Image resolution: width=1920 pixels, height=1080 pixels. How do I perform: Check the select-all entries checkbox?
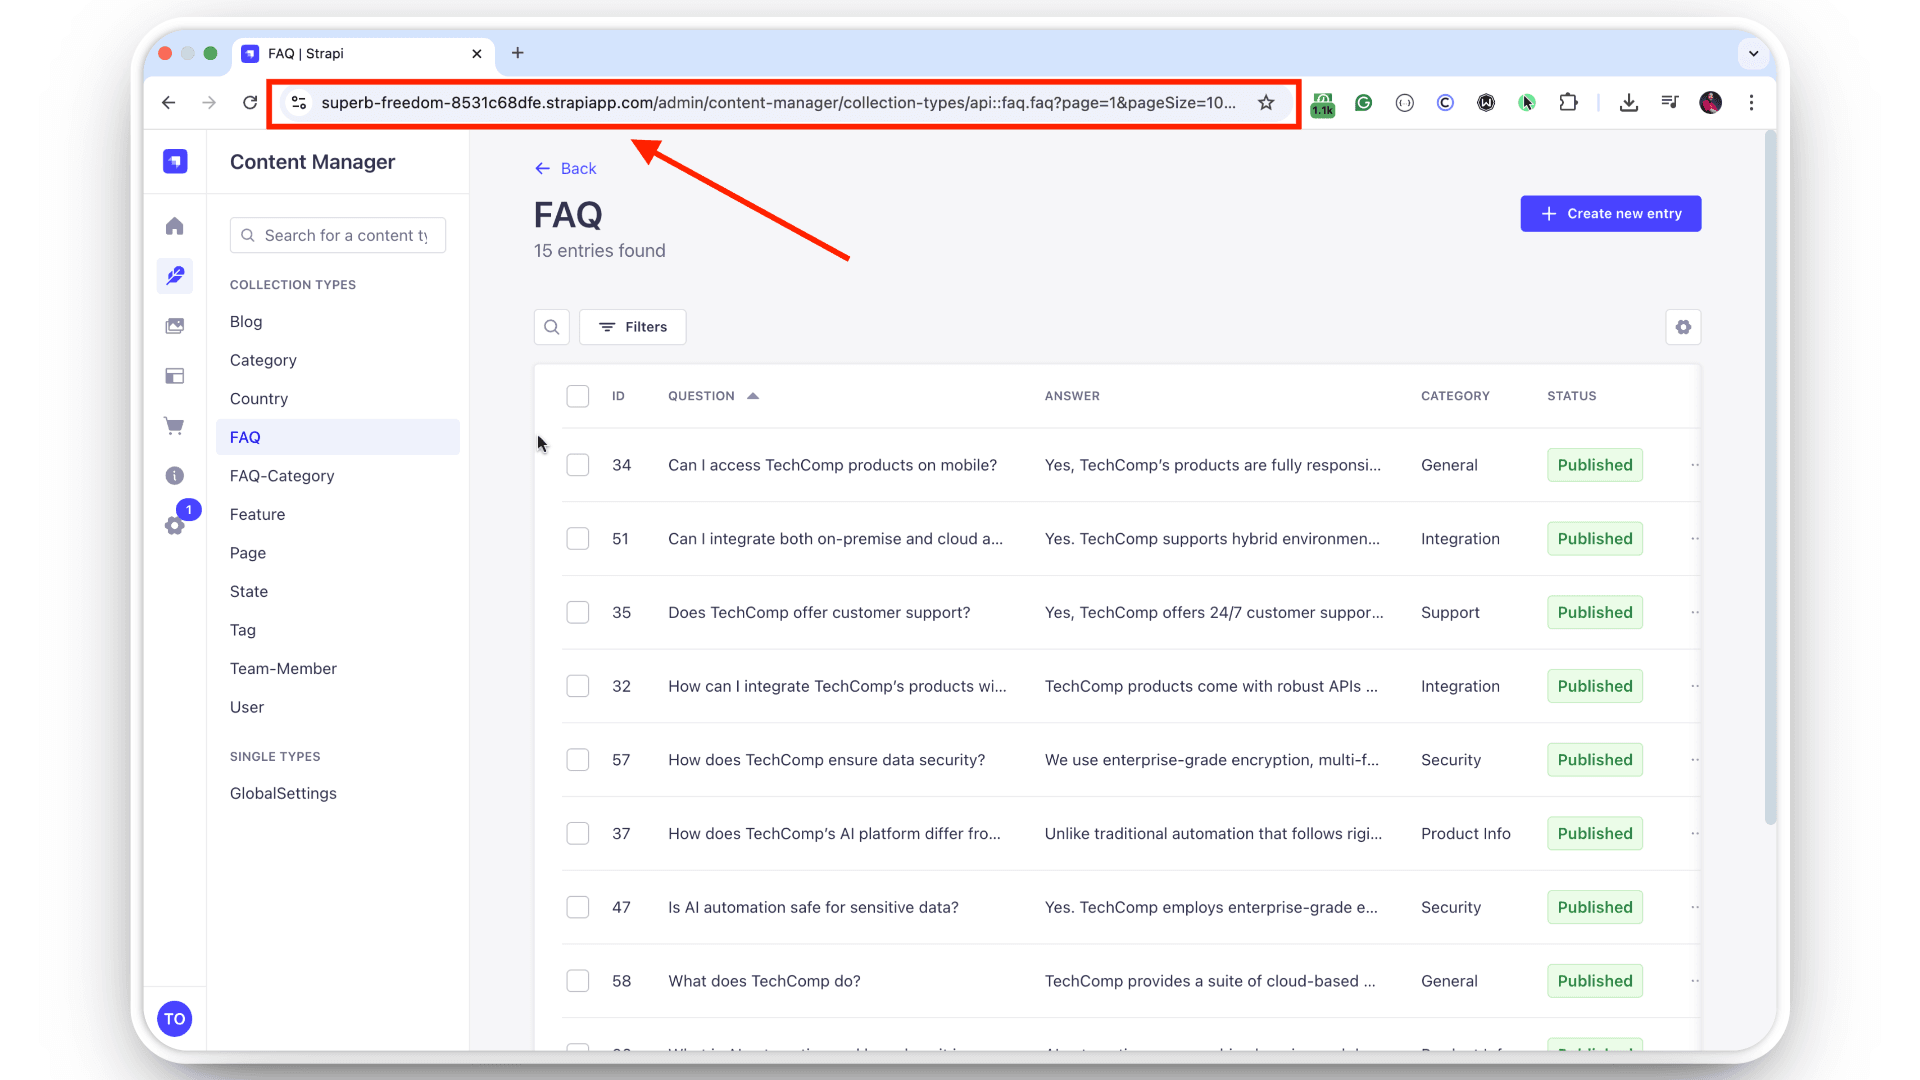(x=578, y=396)
